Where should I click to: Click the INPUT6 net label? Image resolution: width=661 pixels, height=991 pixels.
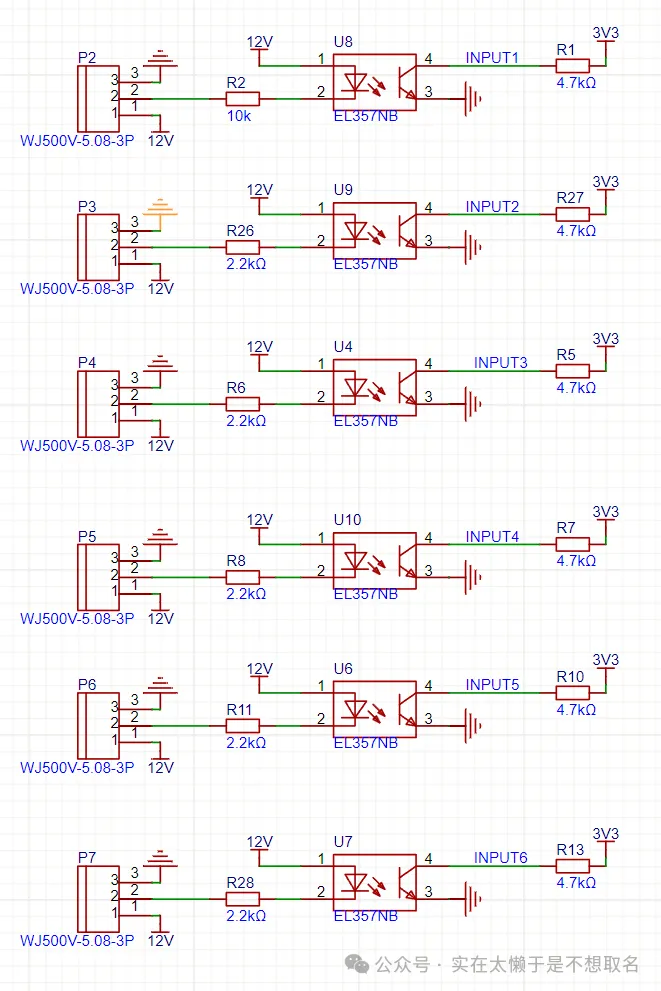click(x=500, y=857)
